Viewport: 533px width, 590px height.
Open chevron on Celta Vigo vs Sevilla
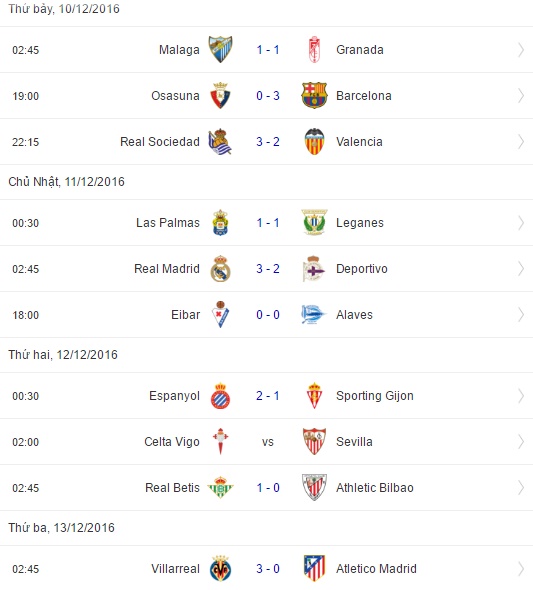click(x=521, y=442)
